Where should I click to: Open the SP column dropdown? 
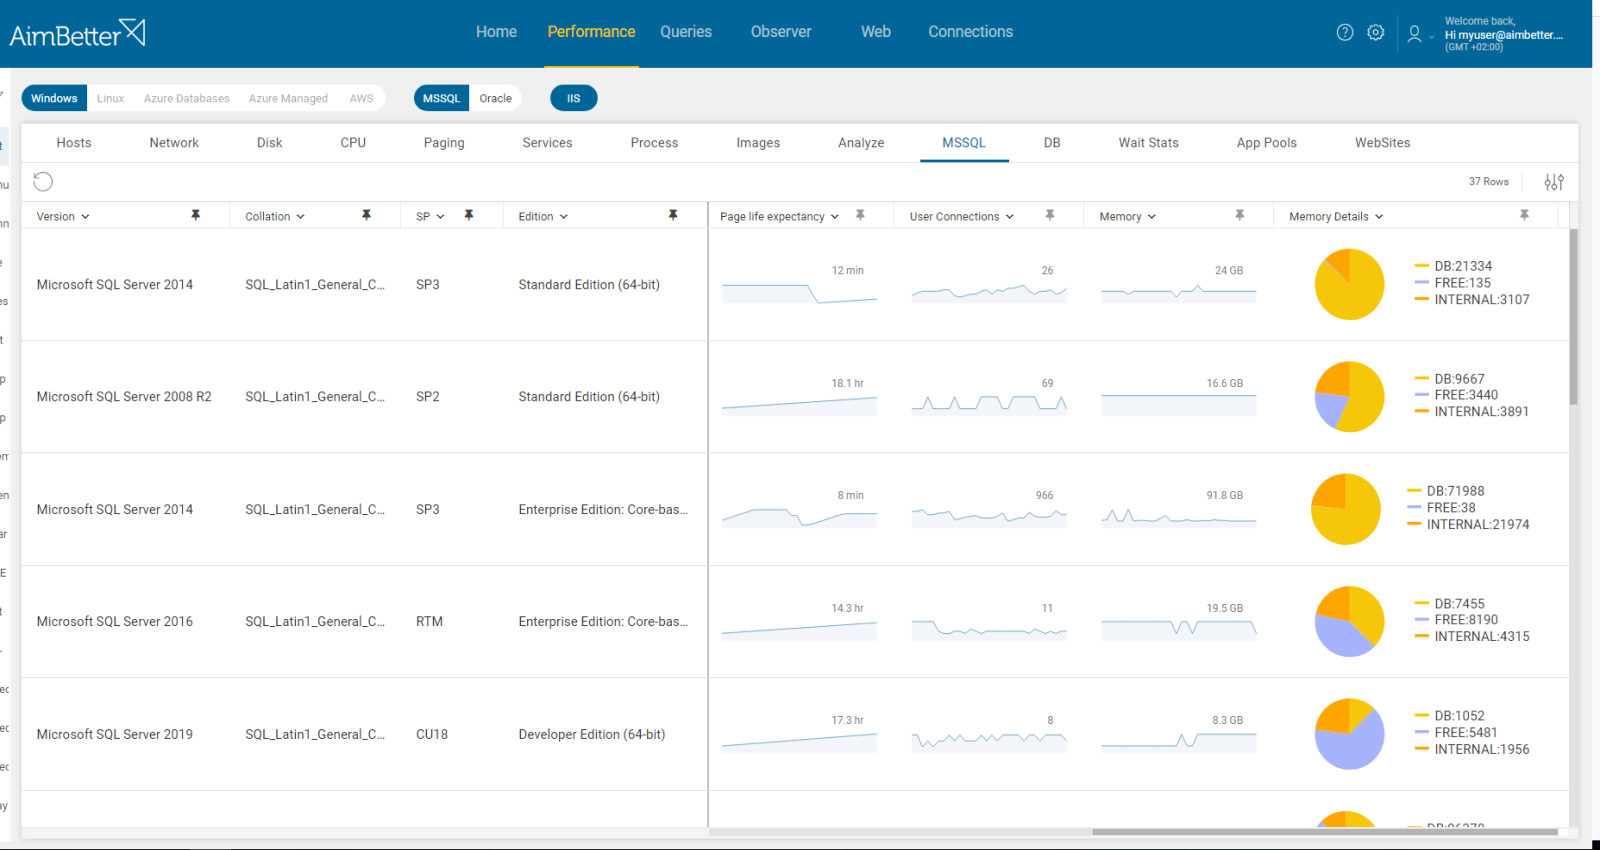(440, 217)
